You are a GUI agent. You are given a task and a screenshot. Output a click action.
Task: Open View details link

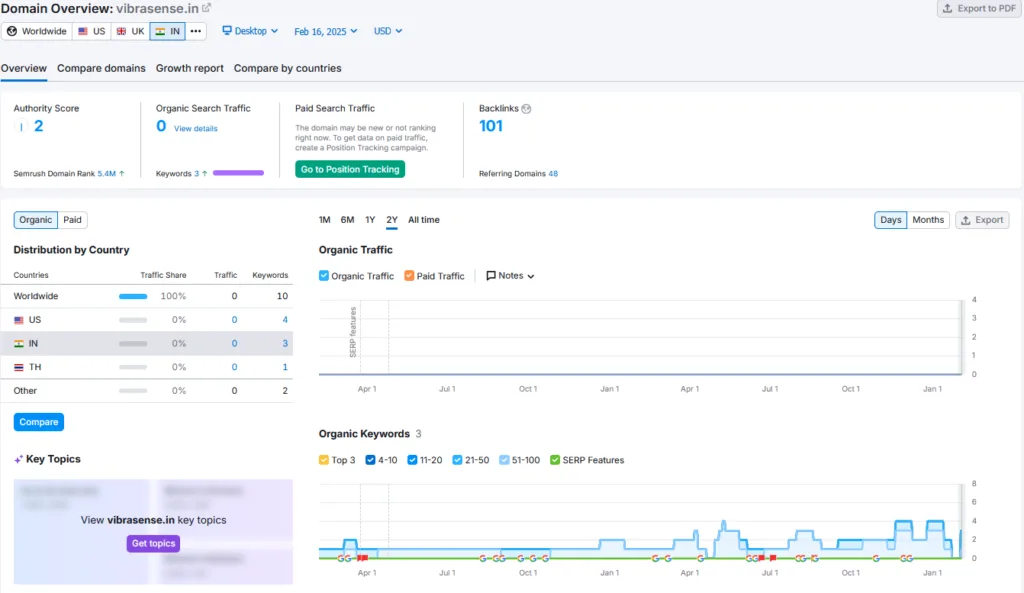pos(195,129)
